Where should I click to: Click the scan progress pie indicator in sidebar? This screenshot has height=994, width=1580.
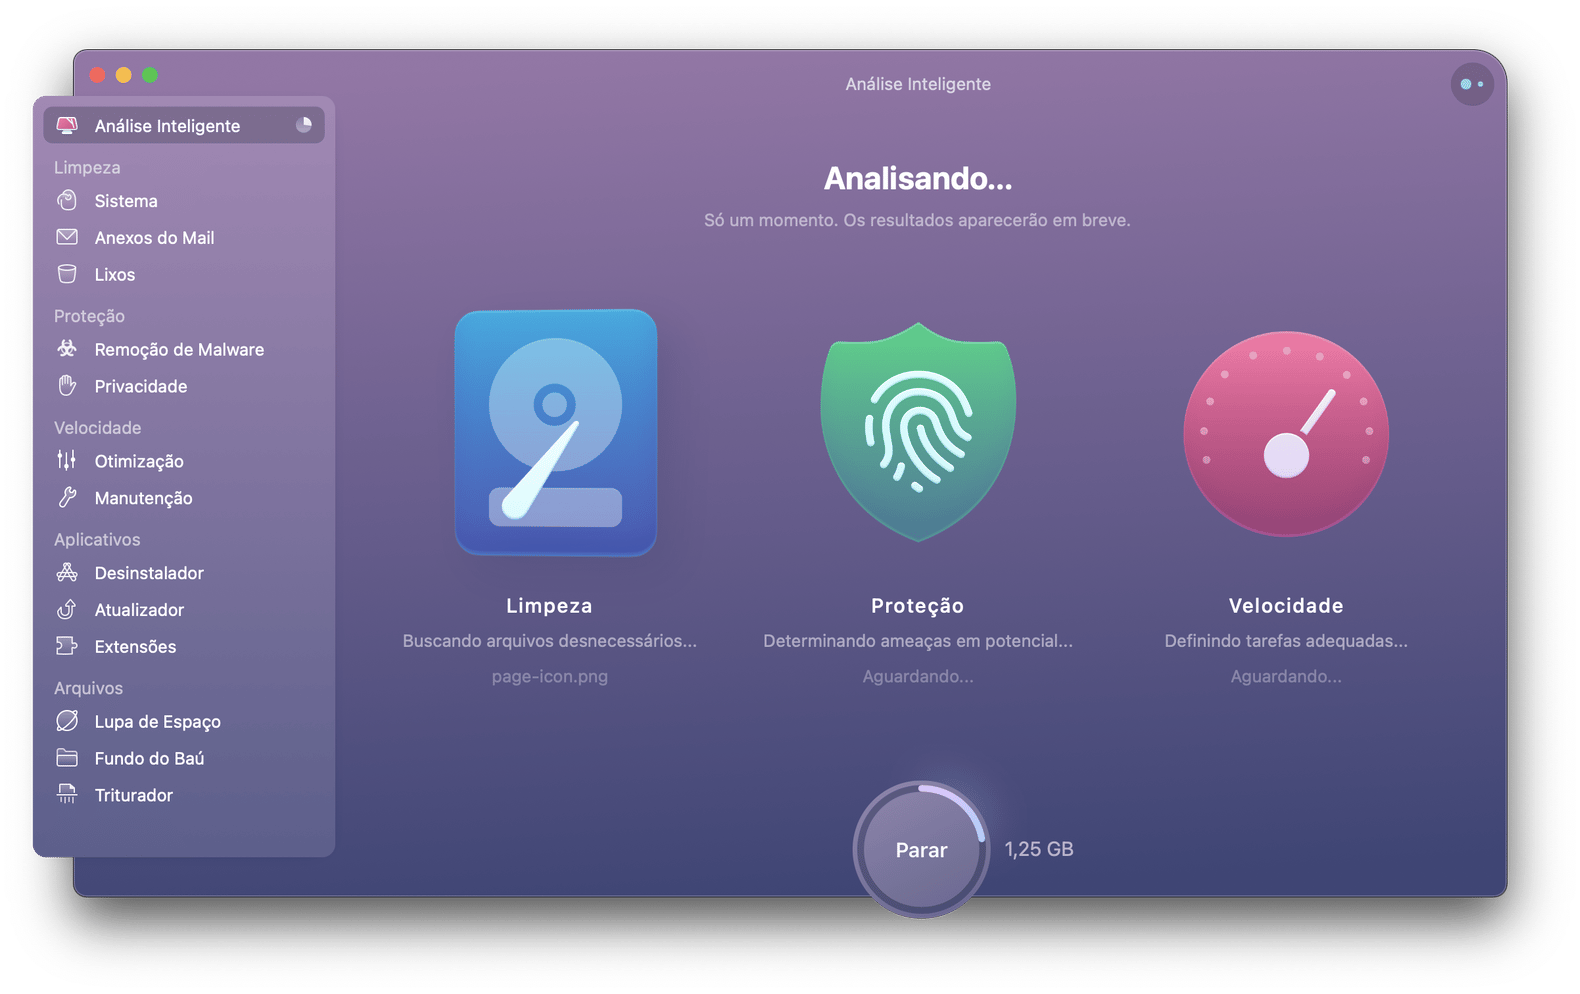coord(304,125)
